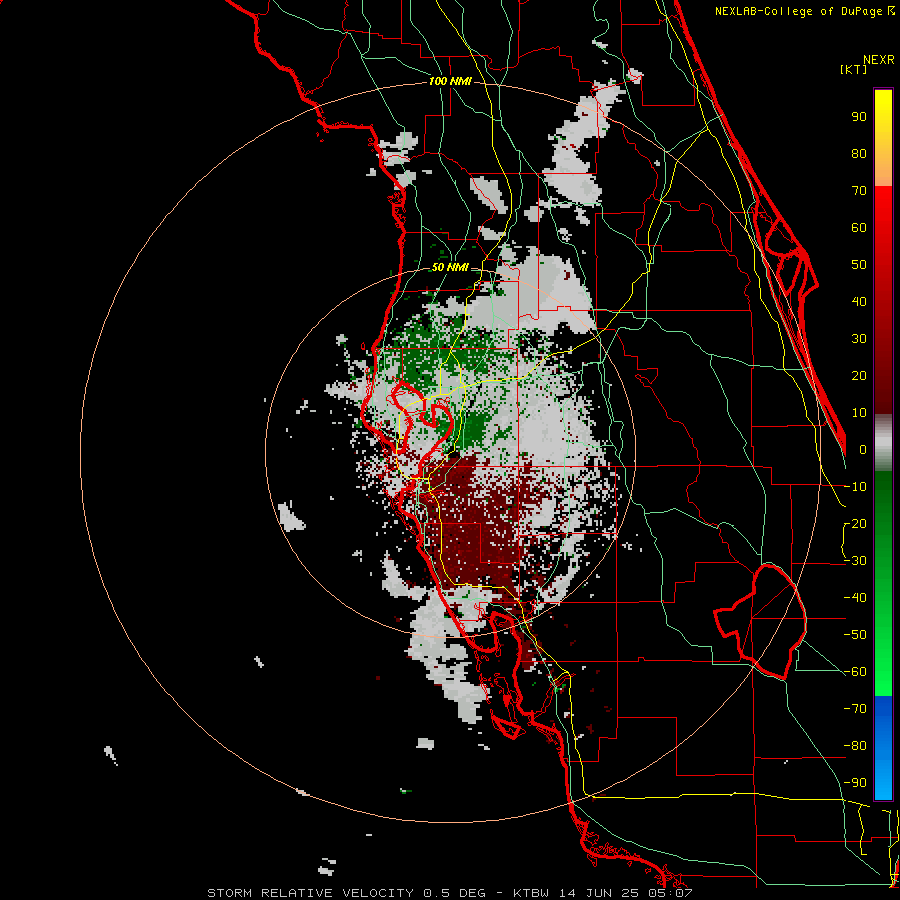Click the blue segment of the color bar
This screenshot has height=900, width=900.
tap(883, 748)
